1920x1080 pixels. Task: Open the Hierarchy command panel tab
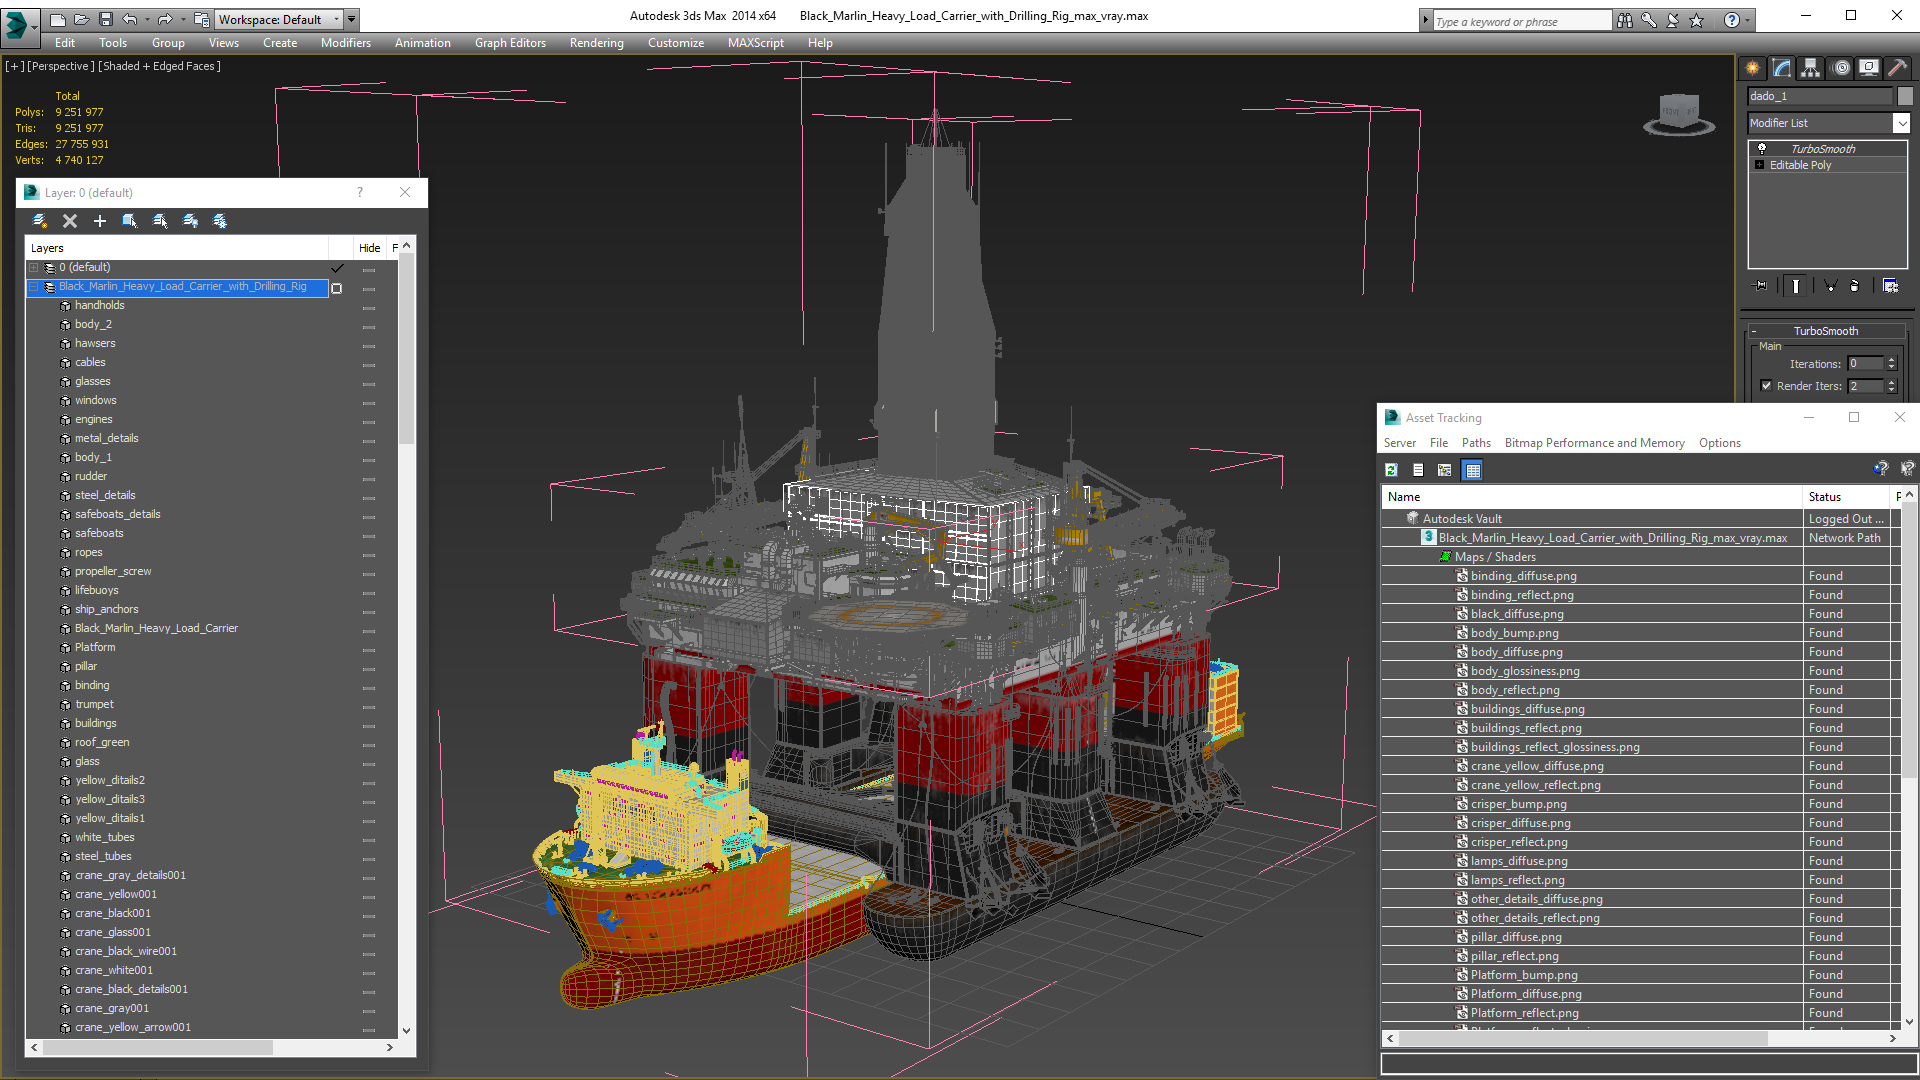(x=1811, y=68)
